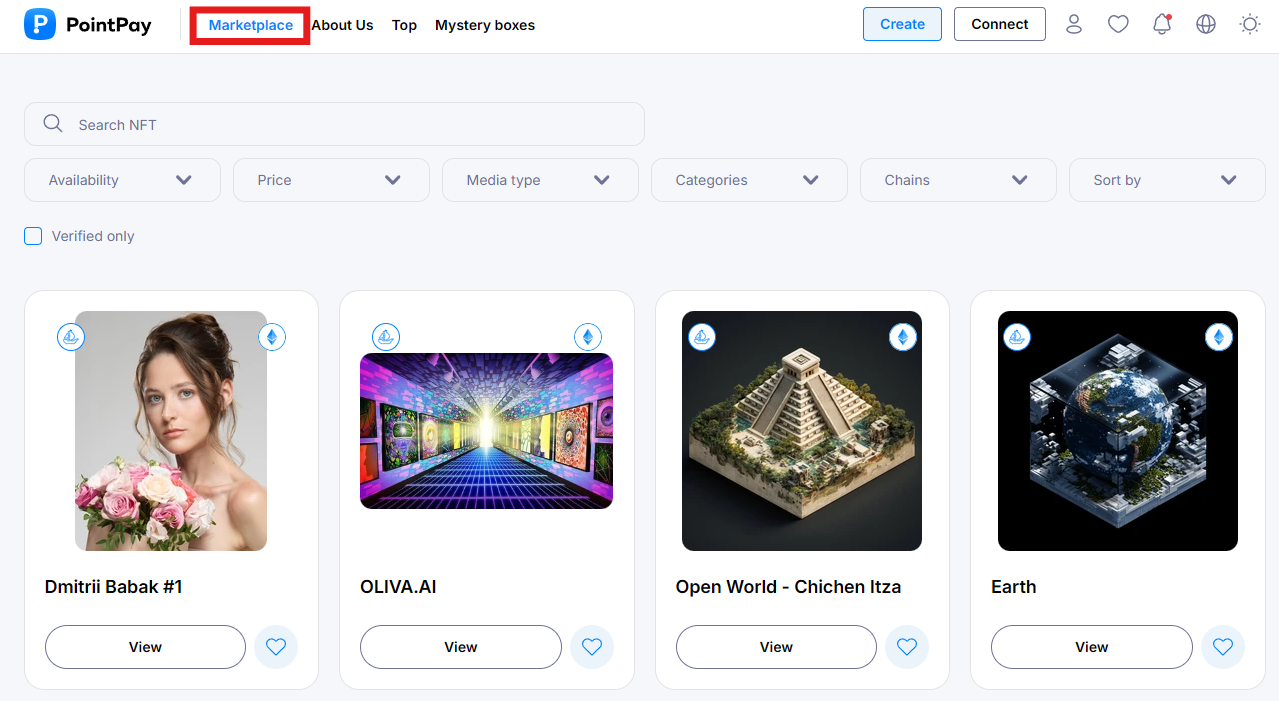The image size is (1279, 701).
Task: Open favorites heart icon in header
Action: tap(1118, 24)
